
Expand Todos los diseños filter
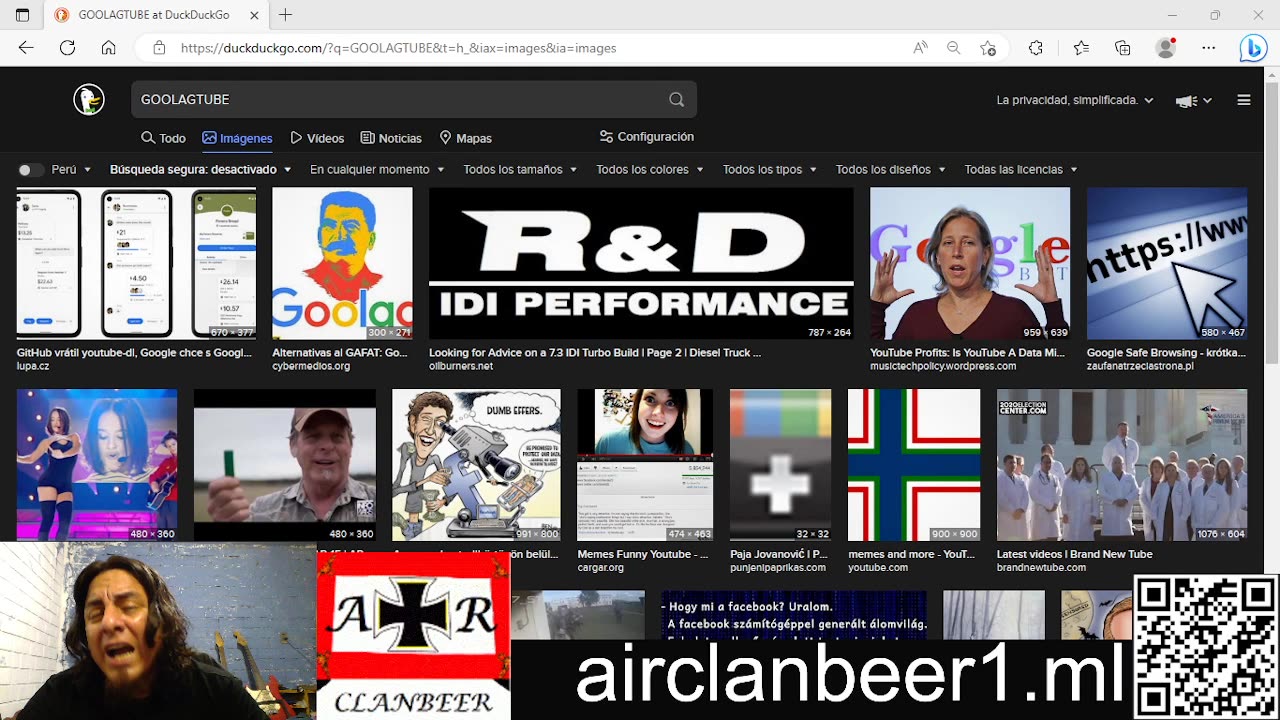tap(890, 170)
